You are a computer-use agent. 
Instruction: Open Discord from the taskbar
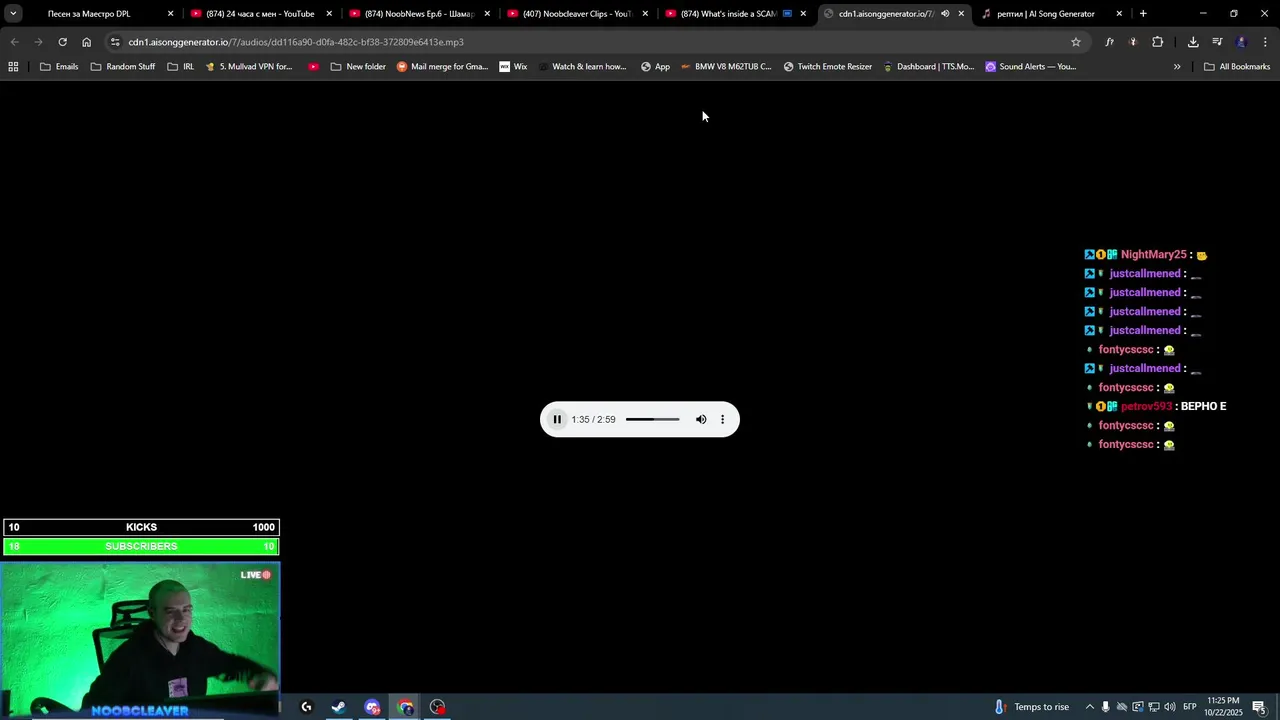(x=372, y=707)
